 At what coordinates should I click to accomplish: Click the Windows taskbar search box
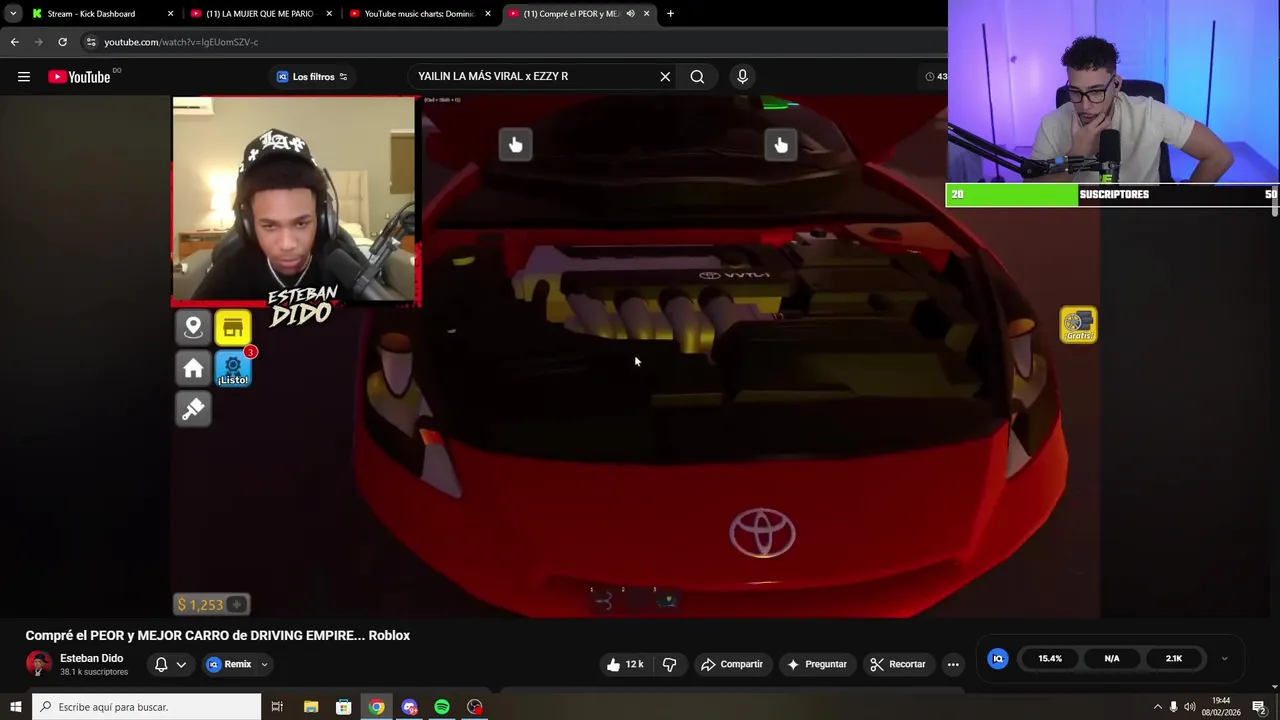tap(147, 707)
